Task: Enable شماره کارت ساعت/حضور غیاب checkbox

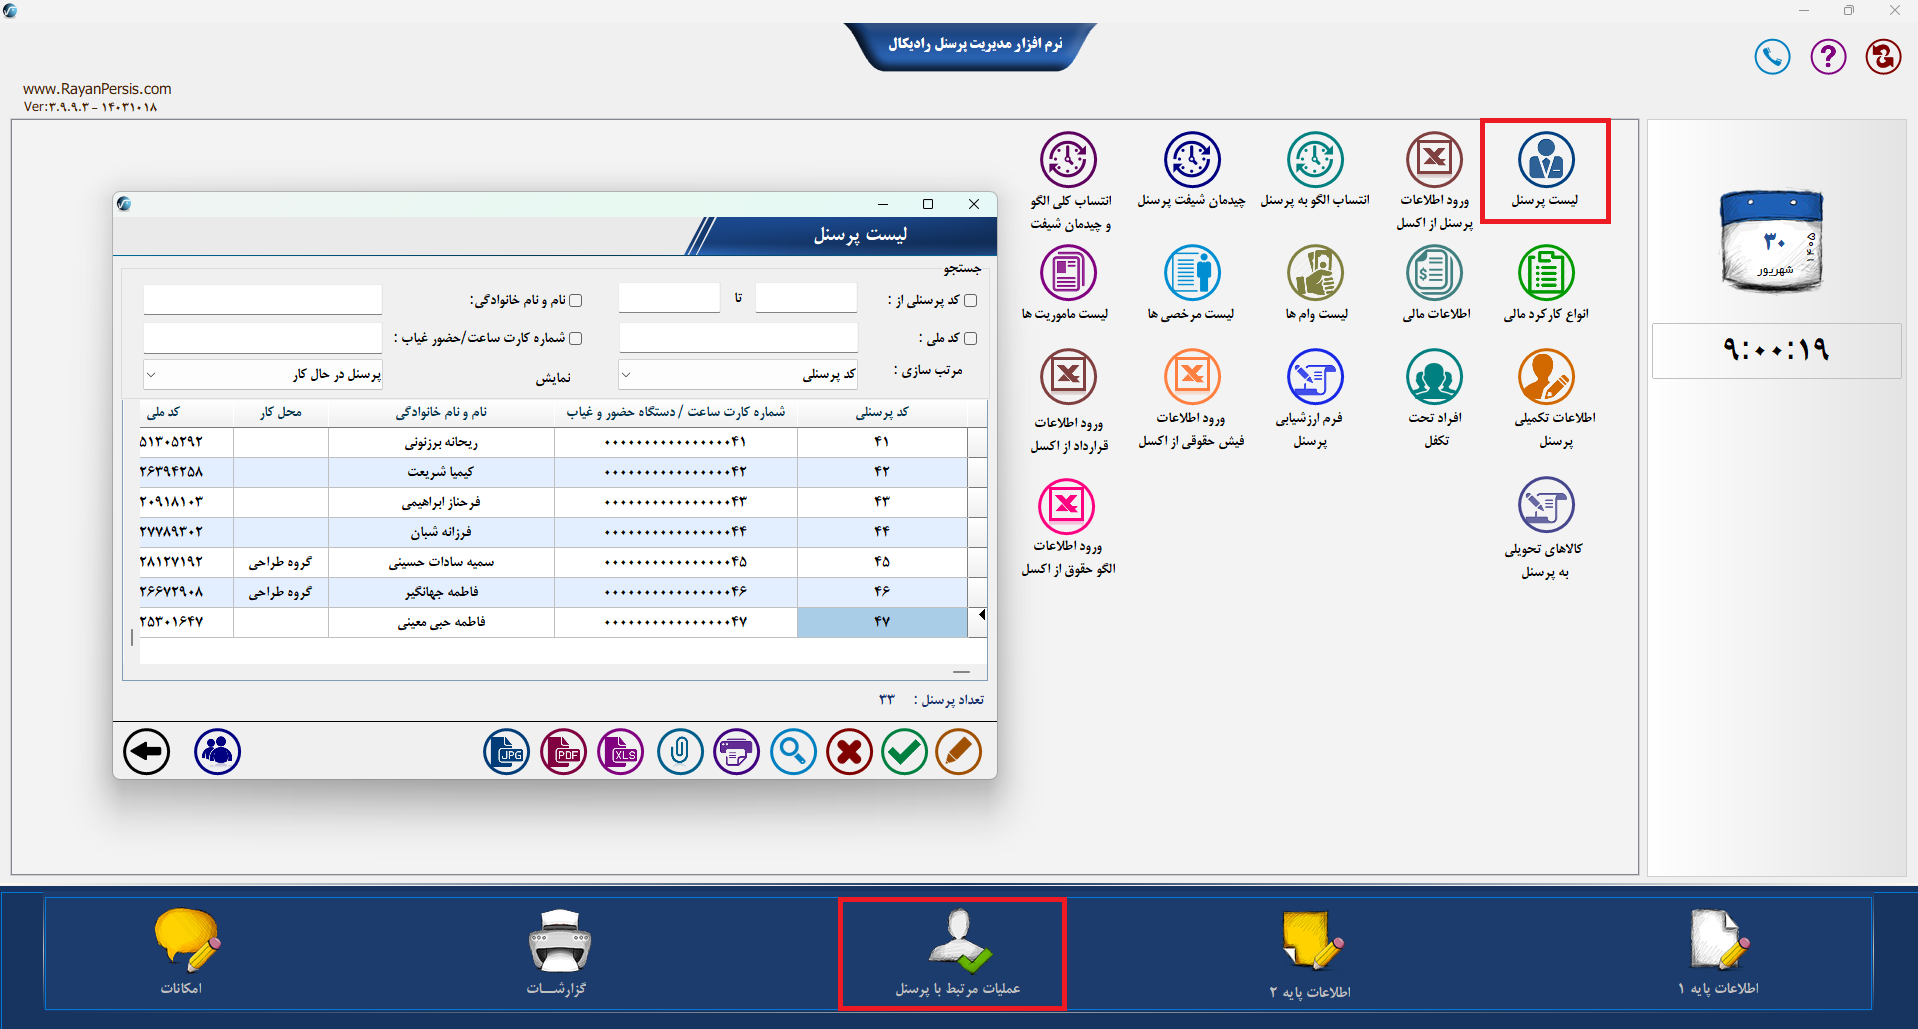Action: (575, 338)
